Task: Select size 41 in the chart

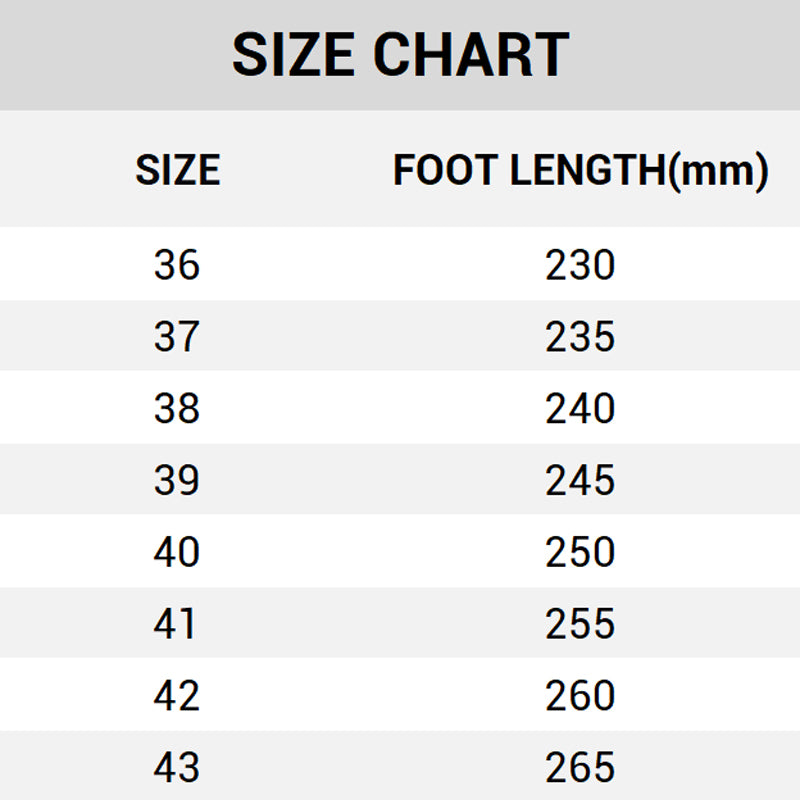Action: 177,624
